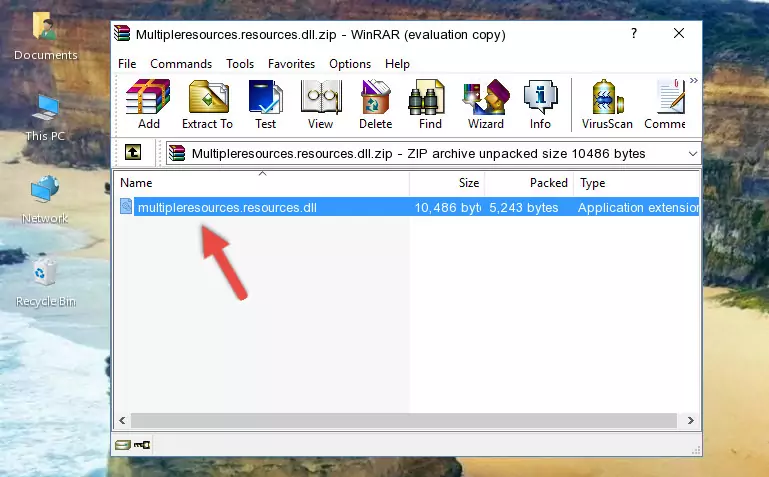Select the Network desktop icon
This screenshot has height=477, width=769.
[45, 200]
